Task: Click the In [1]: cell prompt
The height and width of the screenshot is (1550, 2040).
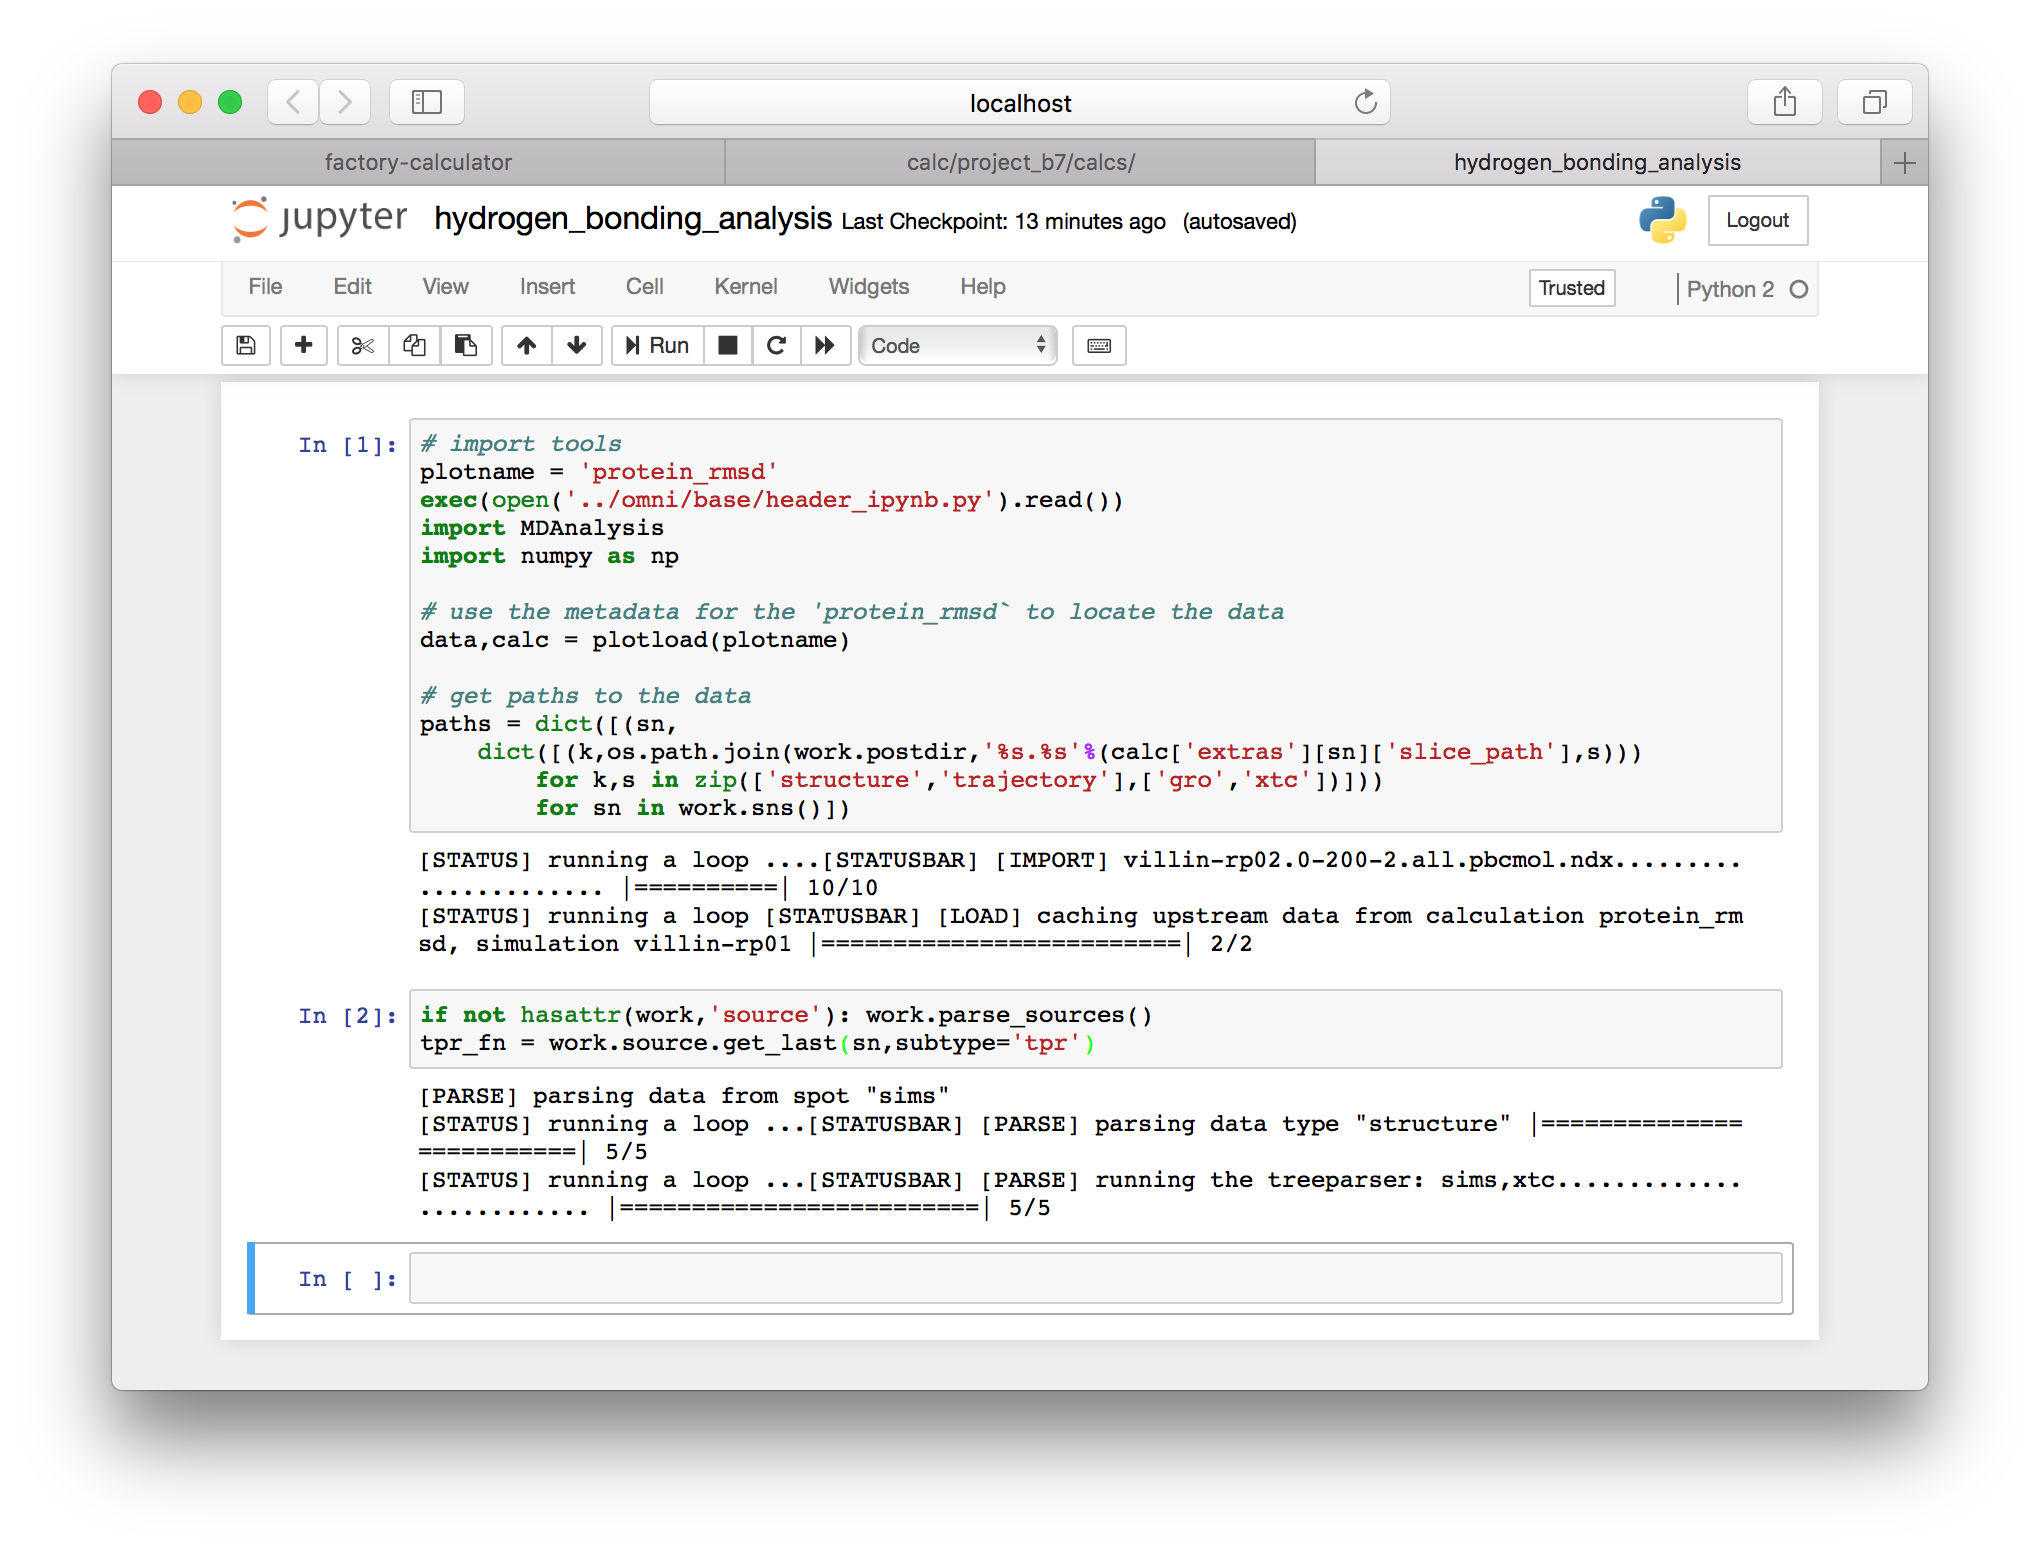Action: [347, 445]
